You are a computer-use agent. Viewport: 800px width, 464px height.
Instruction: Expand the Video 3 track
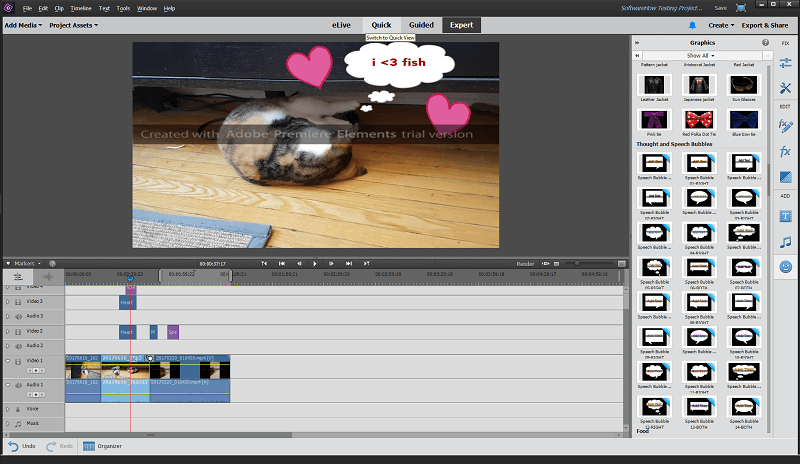(8, 302)
